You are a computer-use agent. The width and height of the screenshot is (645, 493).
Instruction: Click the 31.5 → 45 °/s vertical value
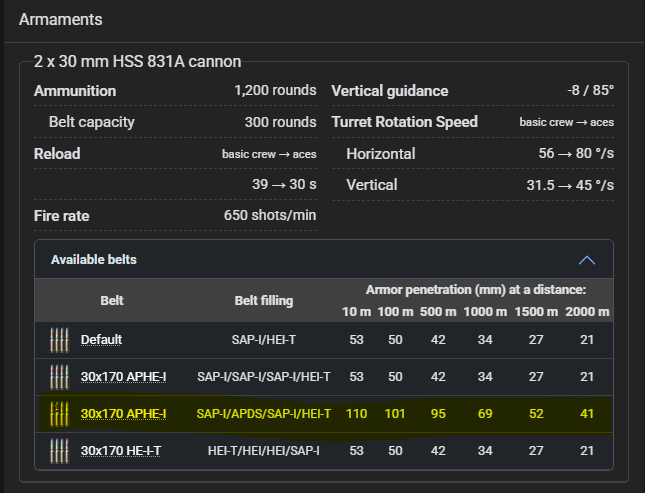[x=570, y=185]
